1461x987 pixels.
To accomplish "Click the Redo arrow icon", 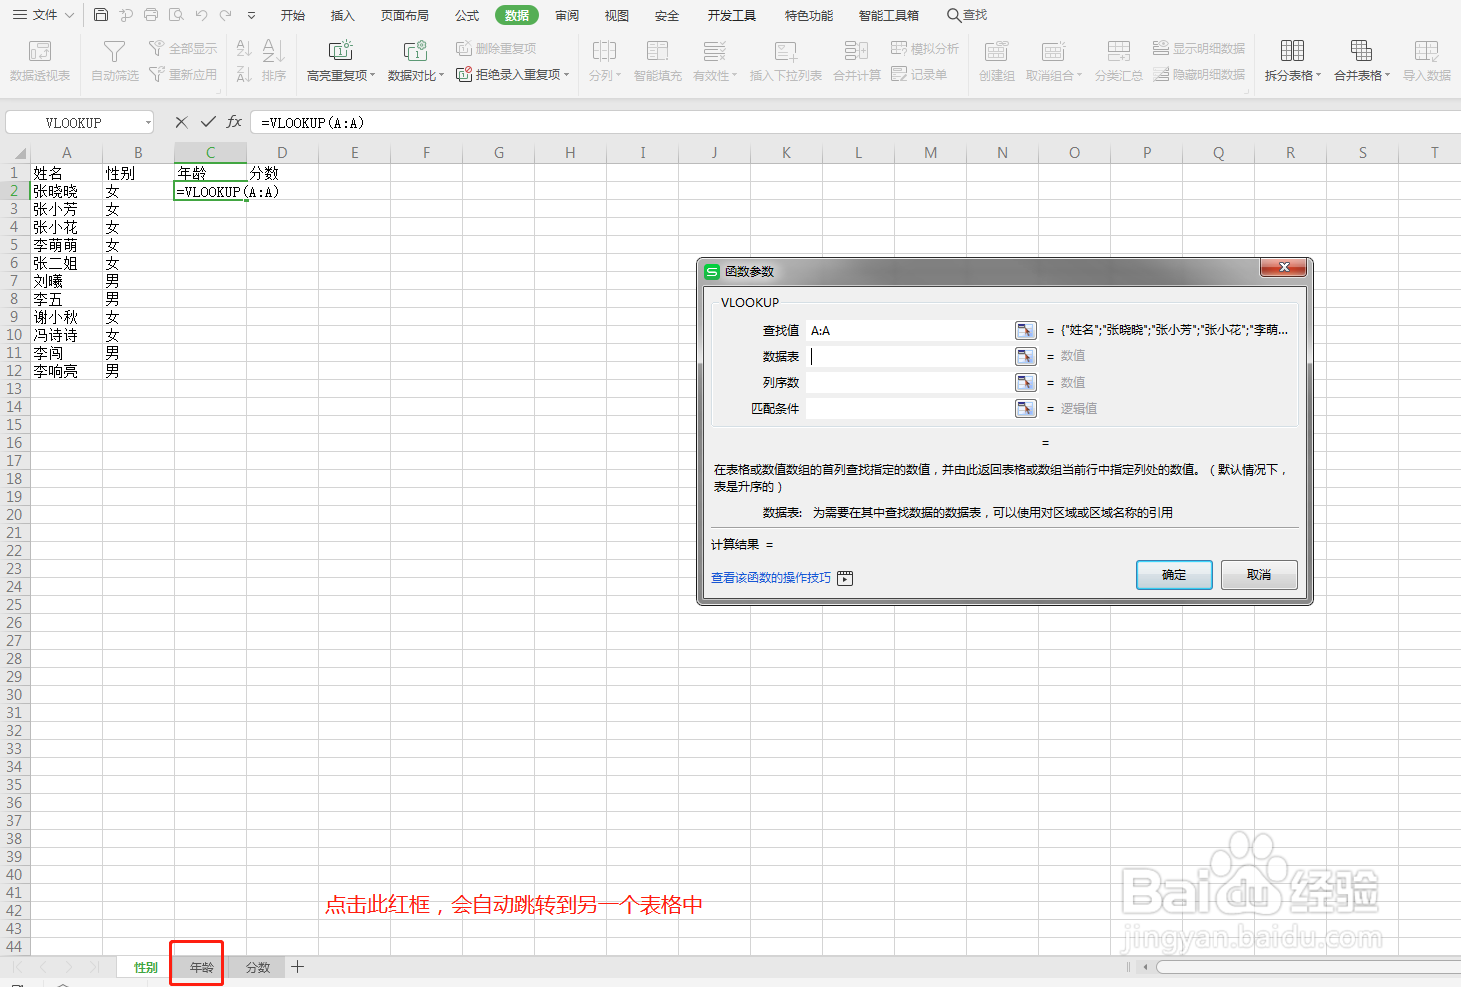I will pos(226,15).
